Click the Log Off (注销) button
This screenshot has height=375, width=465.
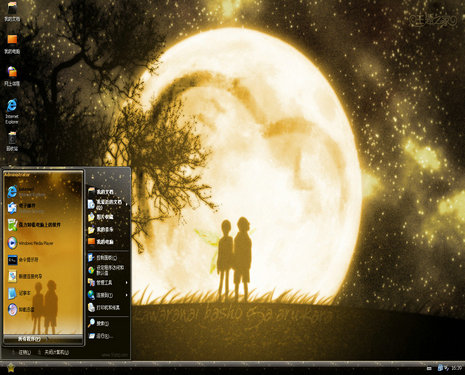[x=21, y=352]
